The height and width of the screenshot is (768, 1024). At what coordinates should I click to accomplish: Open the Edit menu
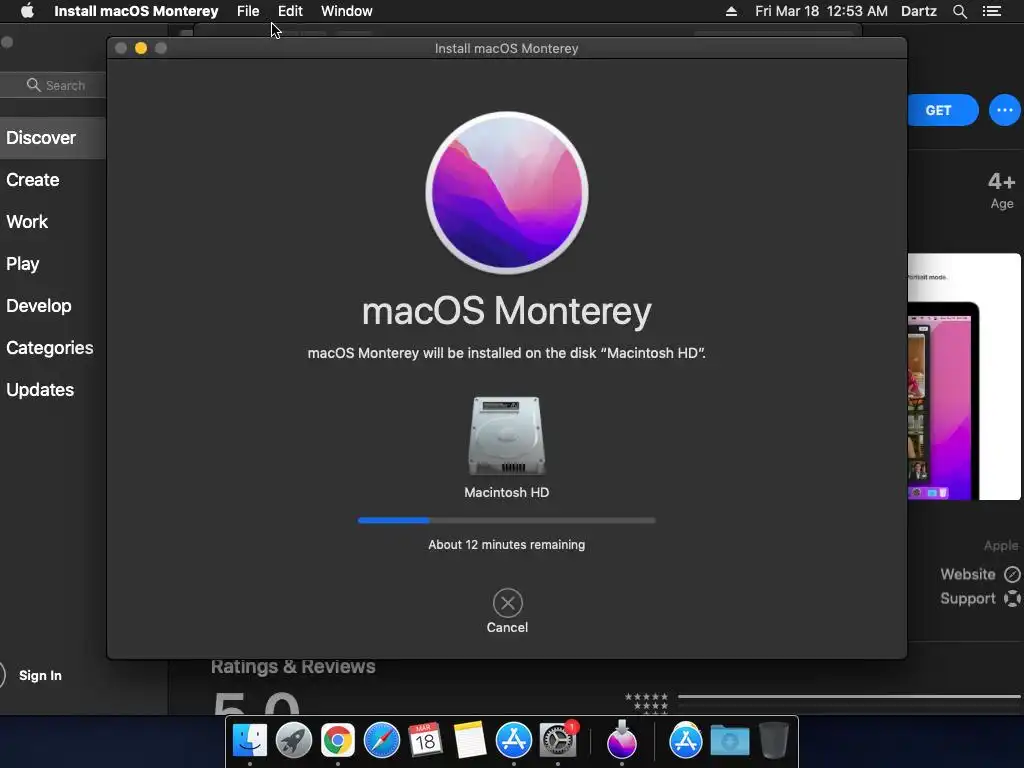290,11
